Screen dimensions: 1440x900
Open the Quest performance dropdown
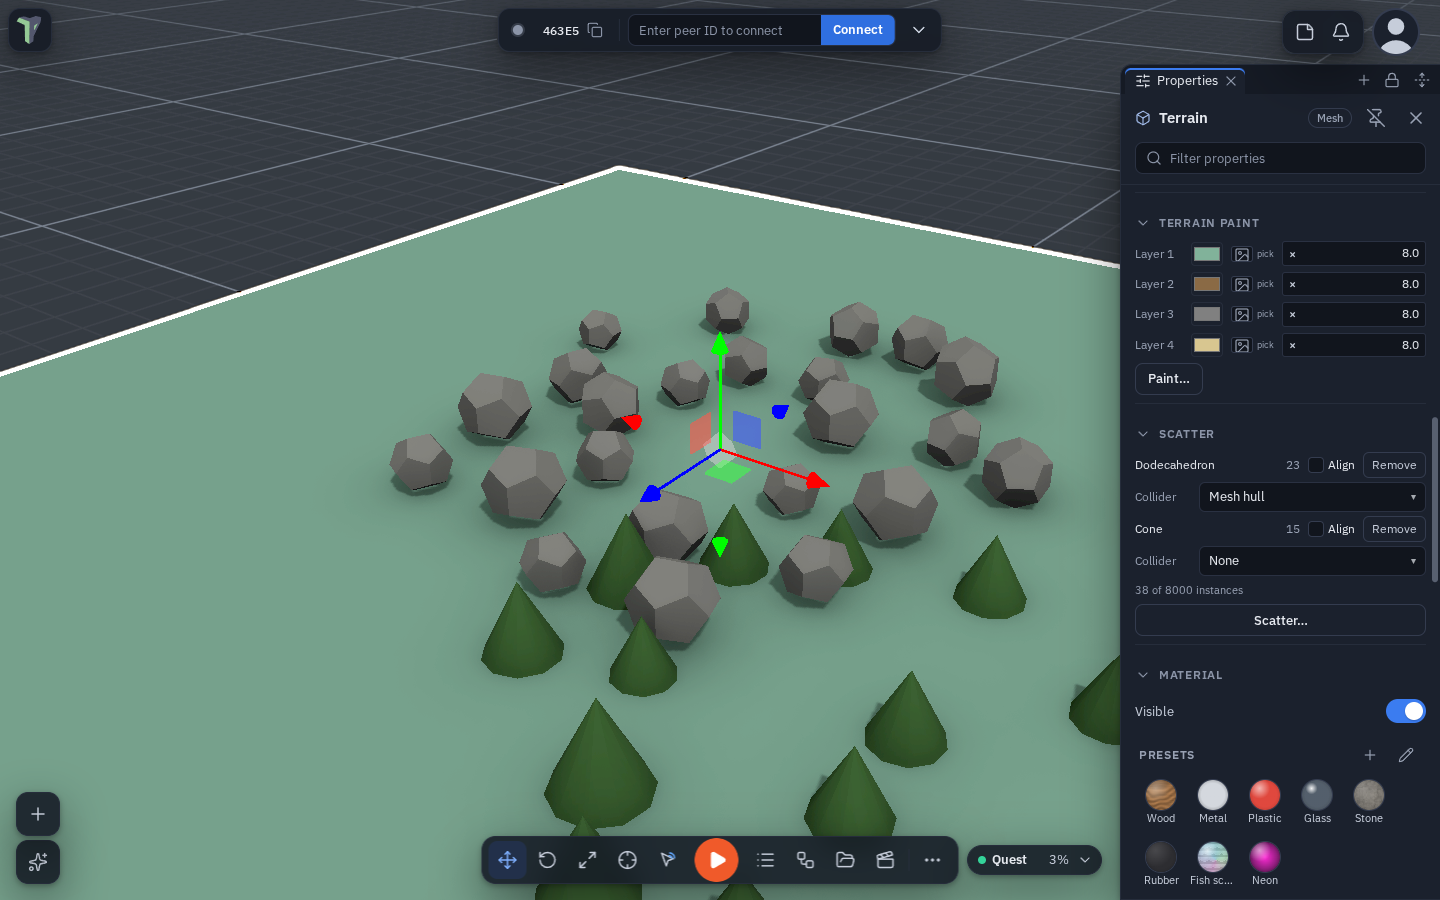click(1034, 860)
